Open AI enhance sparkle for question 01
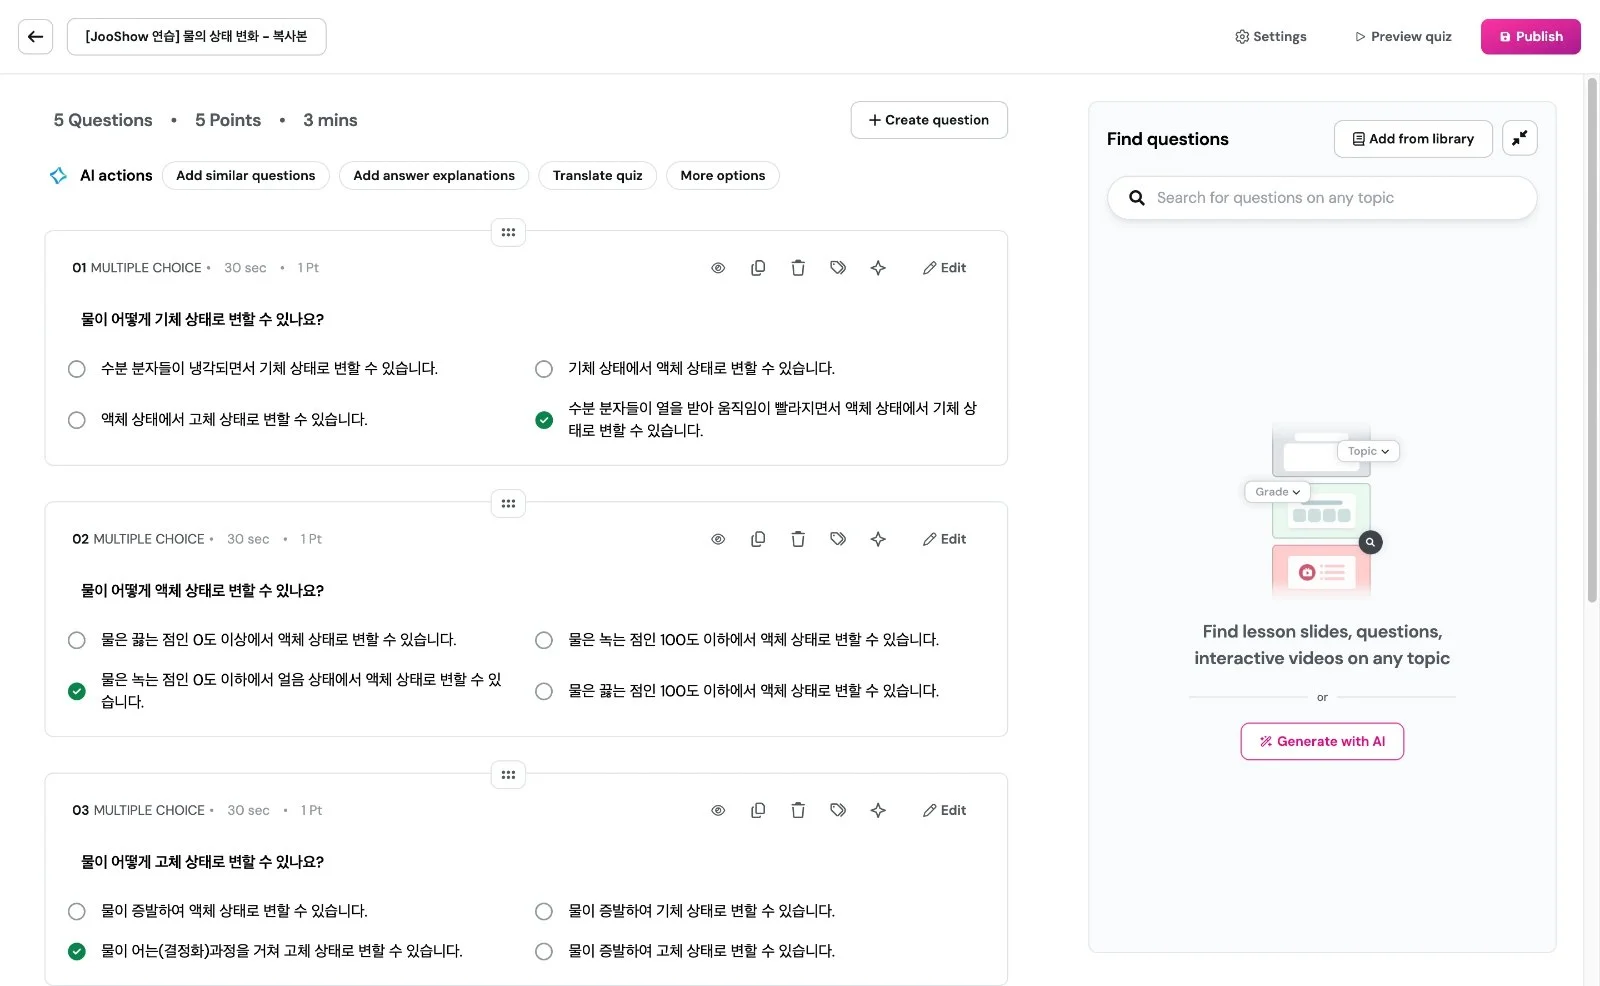 click(x=878, y=268)
